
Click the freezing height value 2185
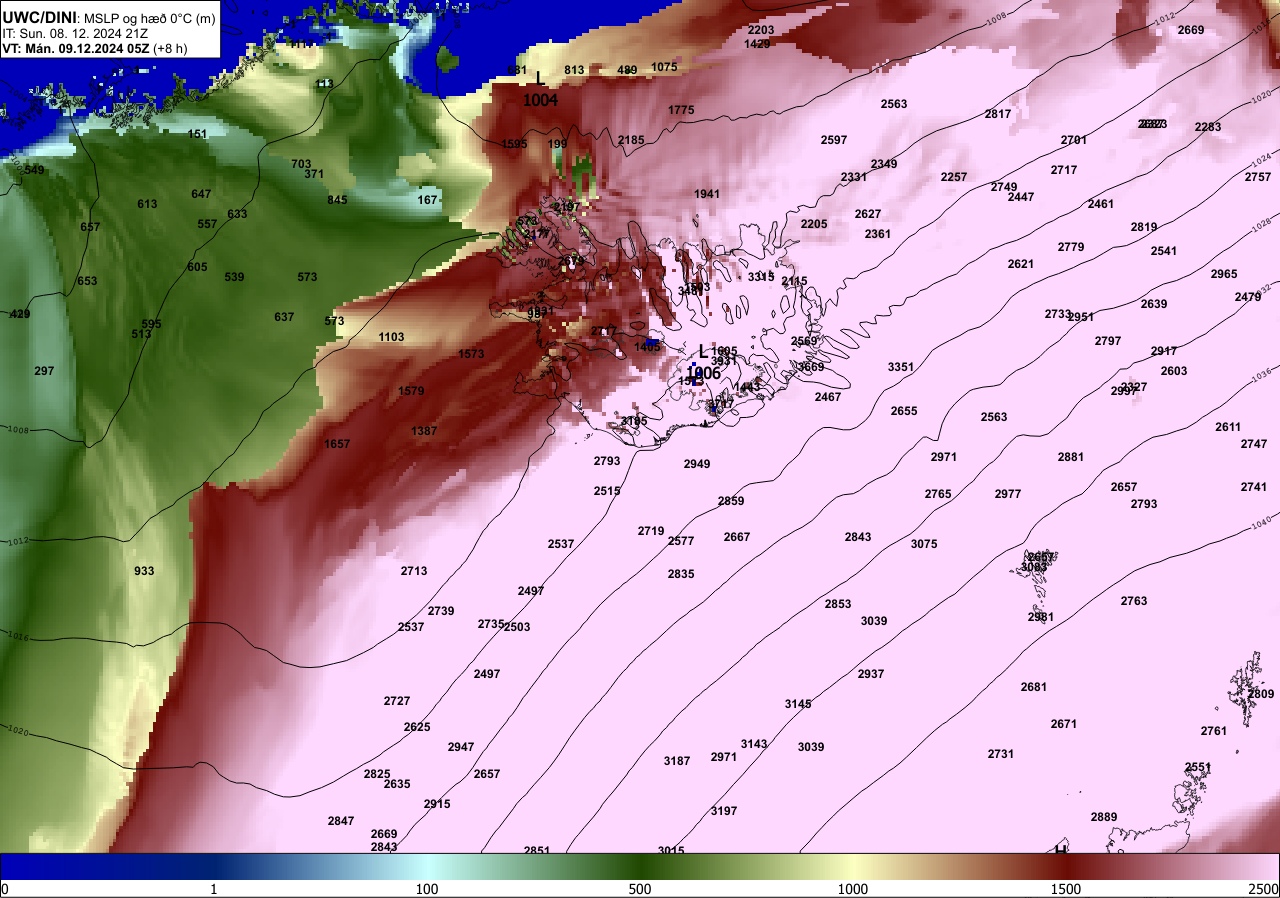pos(631,140)
